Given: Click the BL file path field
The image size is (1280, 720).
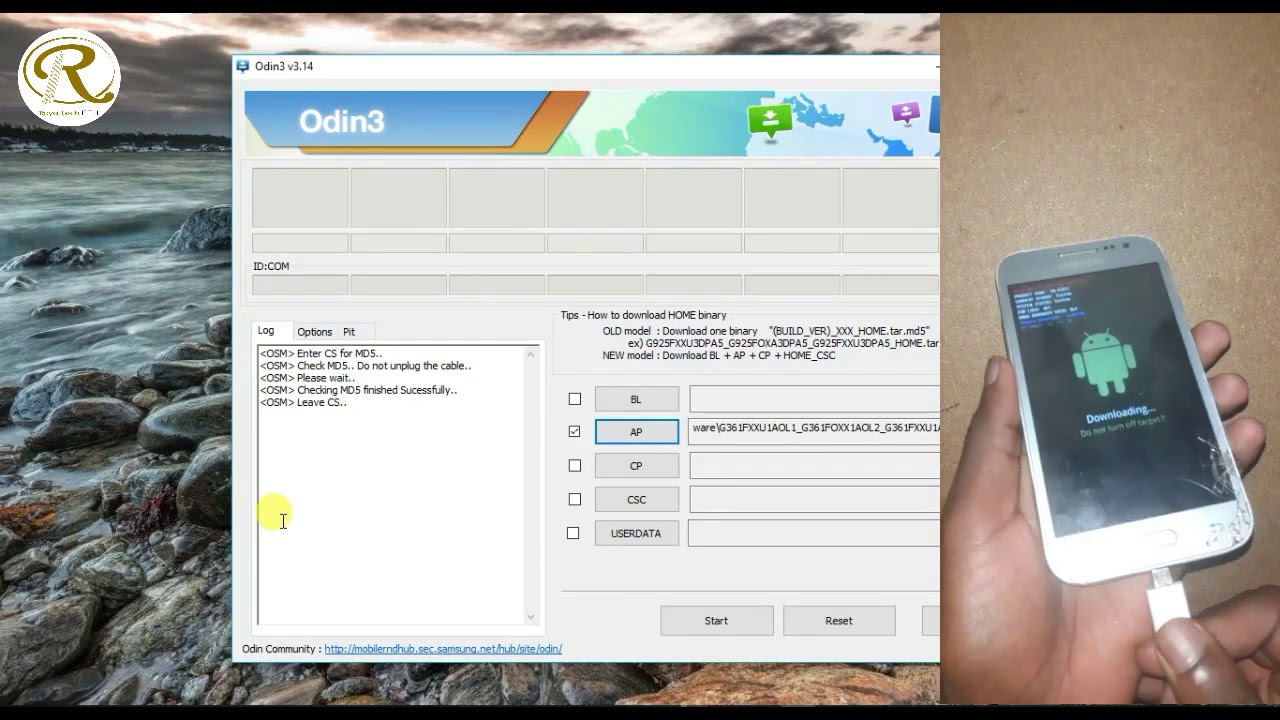Looking at the screenshot, I should point(814,399).
